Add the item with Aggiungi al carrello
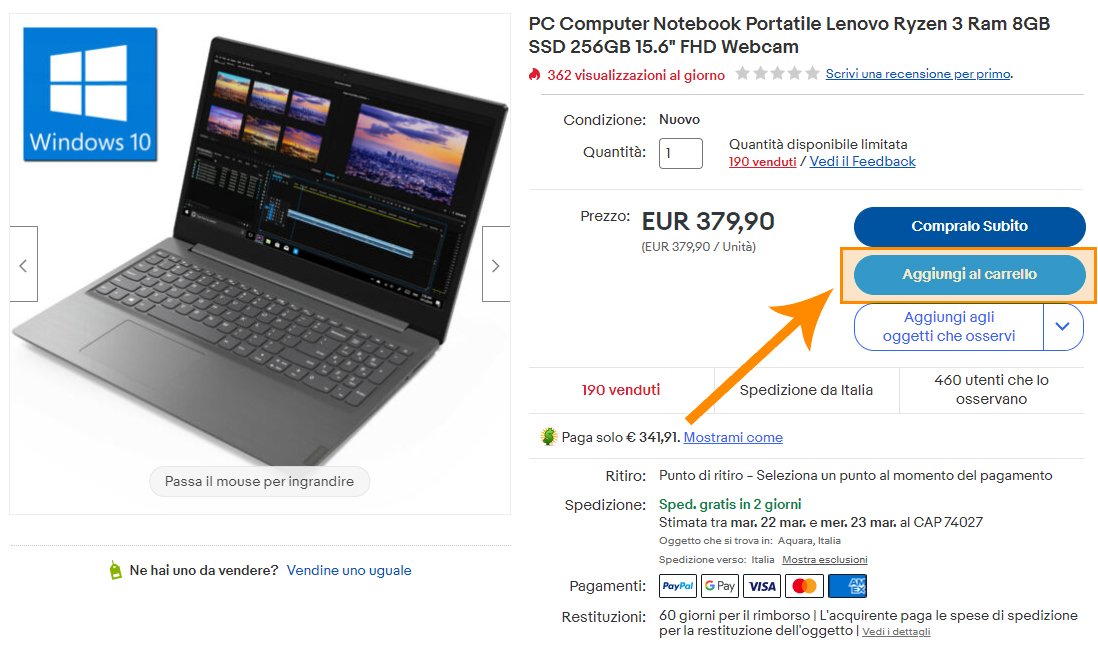The image size is (1098, 671). coord(969,275)
